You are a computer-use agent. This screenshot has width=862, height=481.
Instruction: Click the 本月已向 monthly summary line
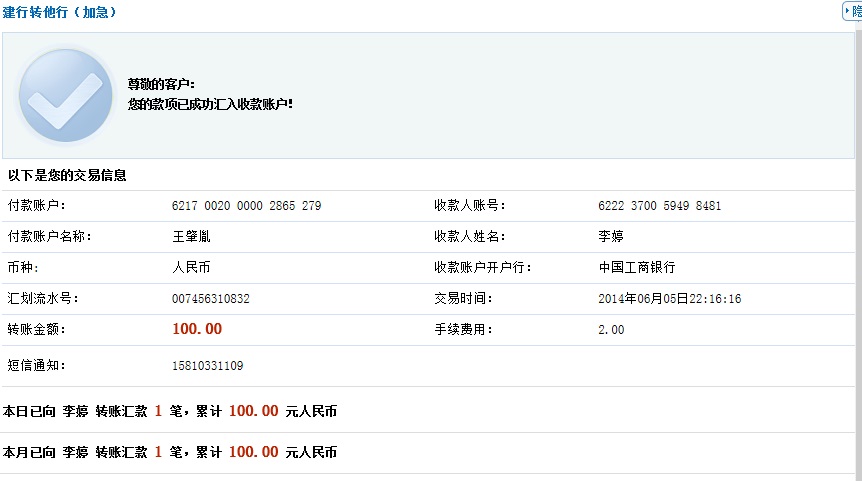coord(170,452)
